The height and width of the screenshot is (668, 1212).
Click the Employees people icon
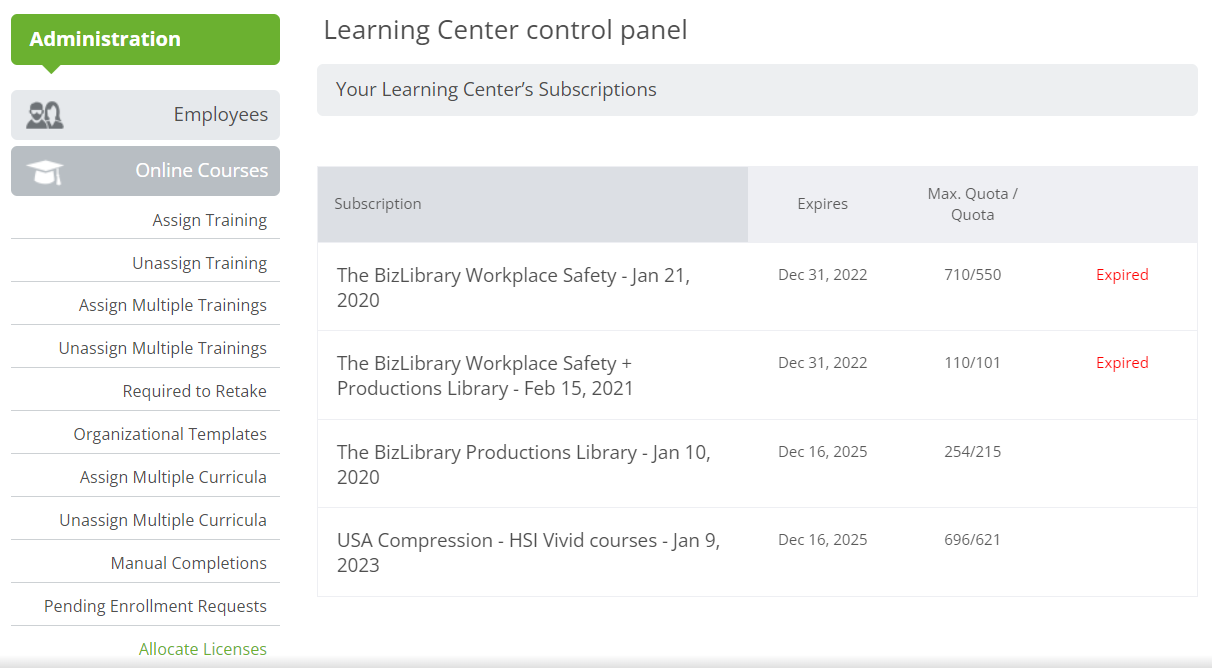click(45, 115)
